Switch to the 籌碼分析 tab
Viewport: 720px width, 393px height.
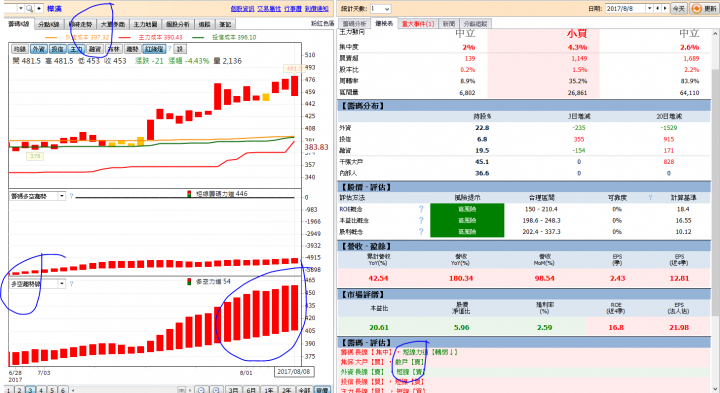coord(354,23)
